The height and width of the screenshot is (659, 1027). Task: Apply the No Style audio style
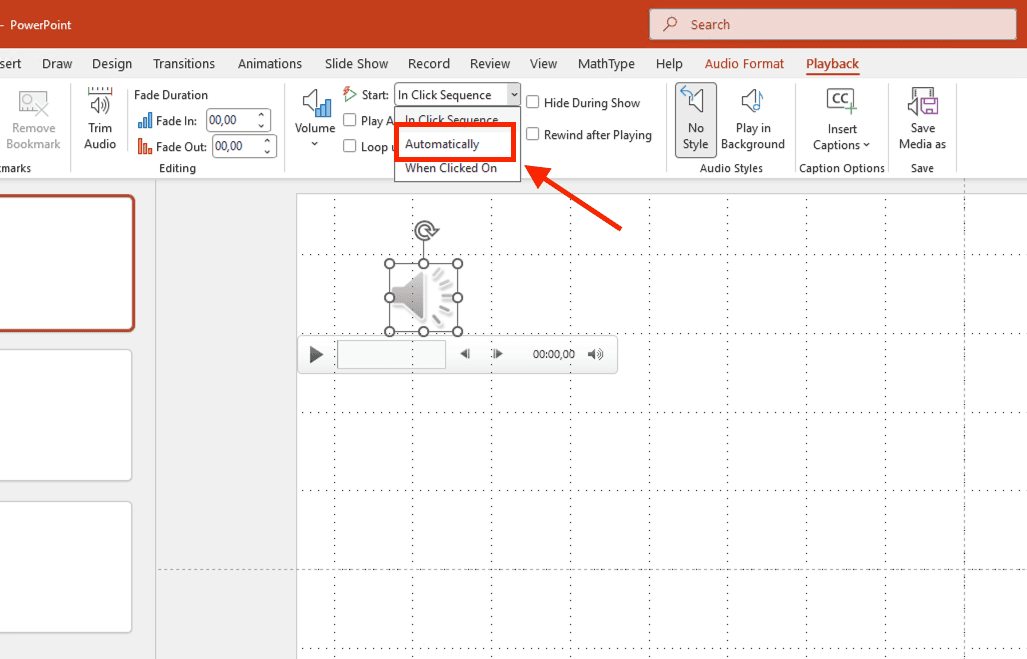(696, 120)
